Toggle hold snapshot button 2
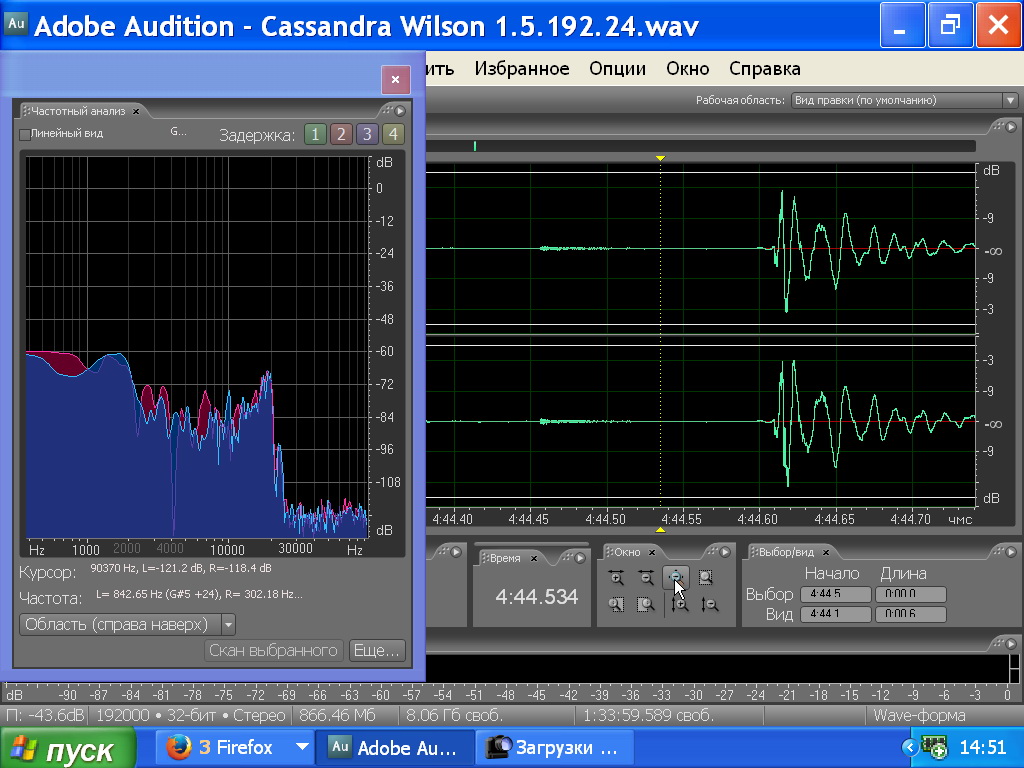Screen dimensions: 1024x768 tap(341, 135)
